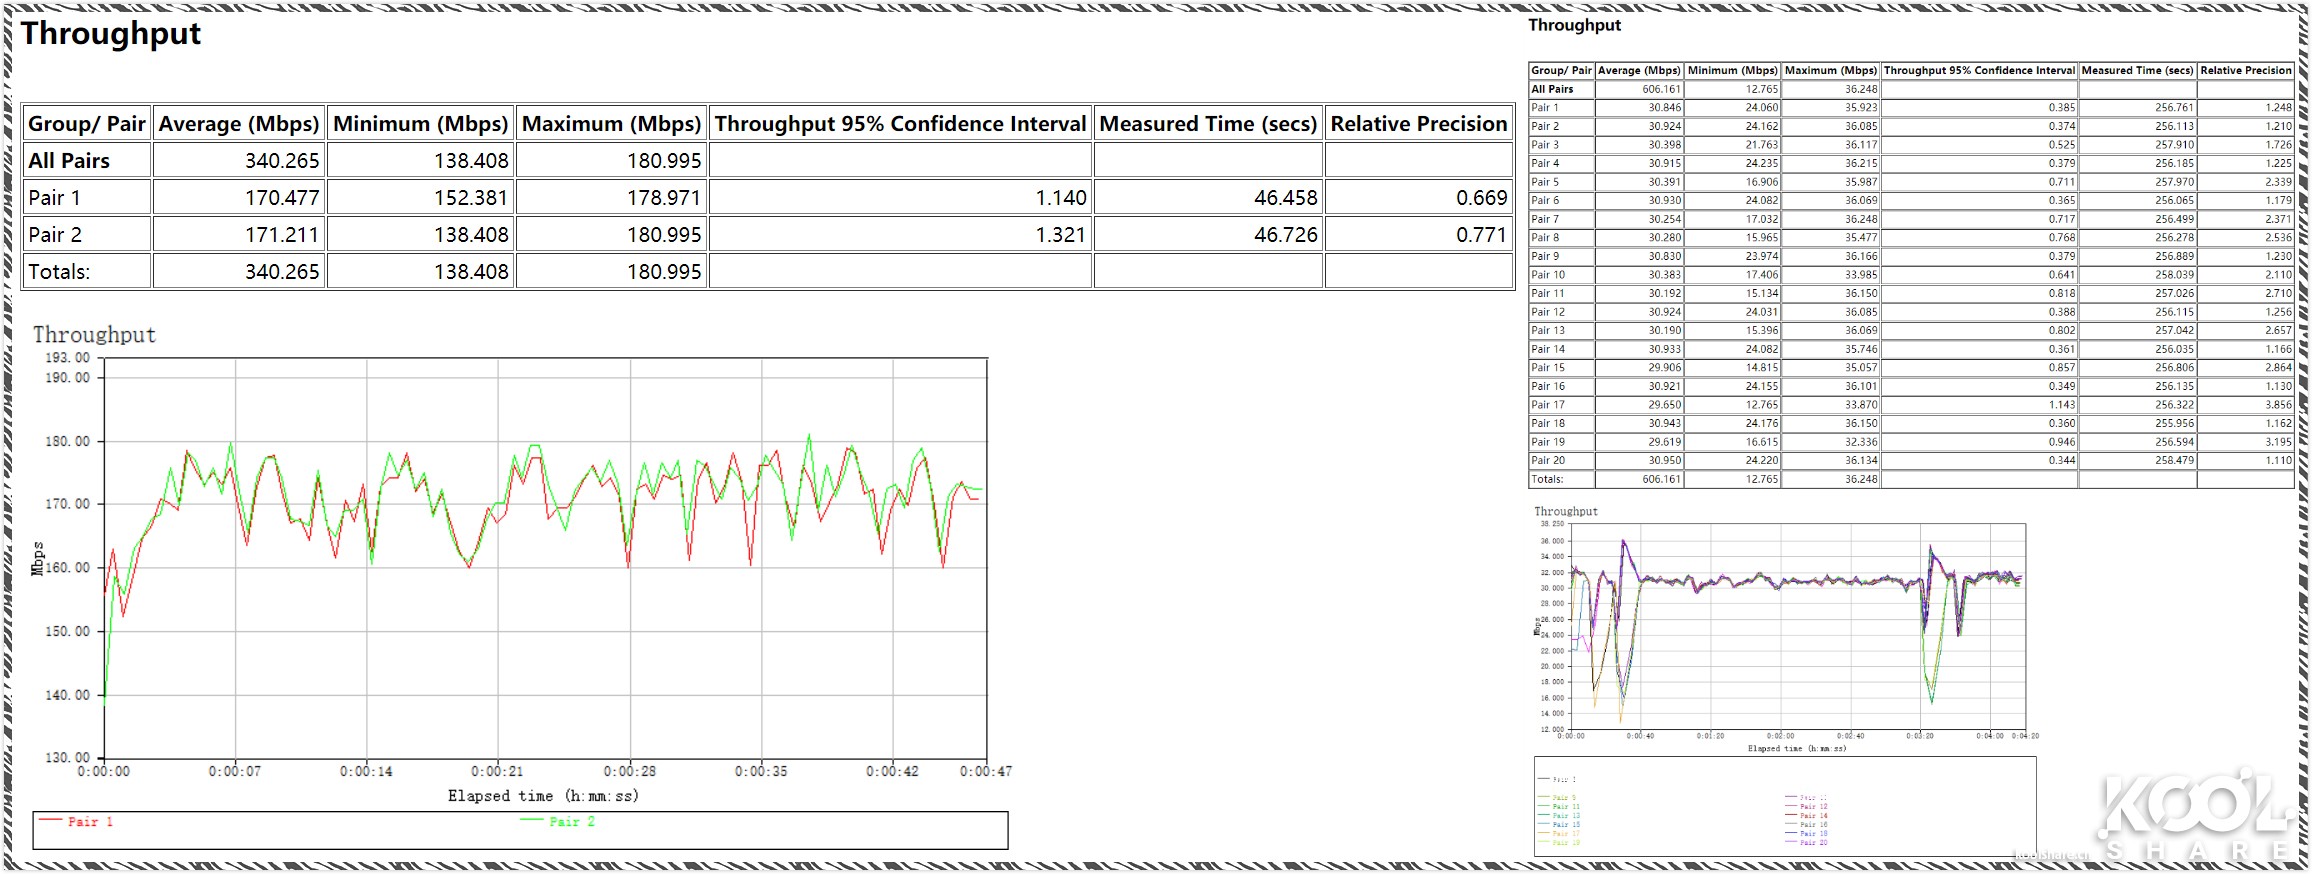Click 'All Pairs' row in the left table

(69, 161)
